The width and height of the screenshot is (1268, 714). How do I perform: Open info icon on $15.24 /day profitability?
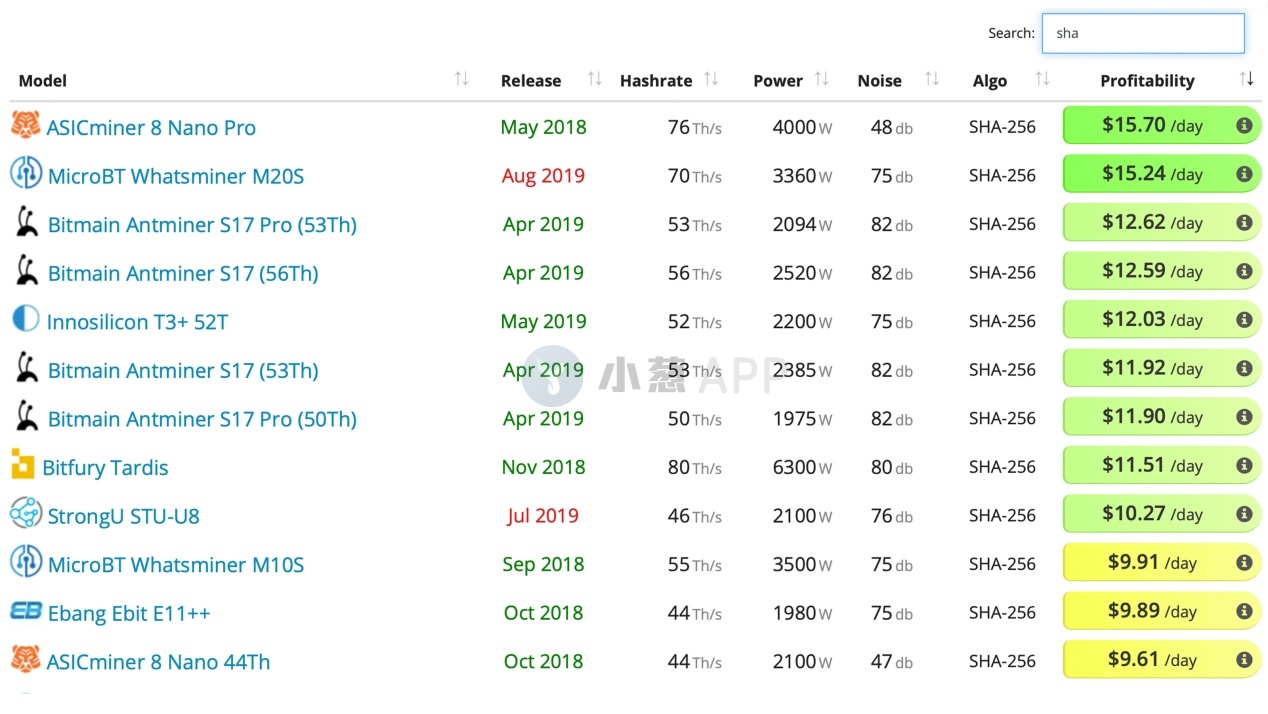pos(1244,174)
